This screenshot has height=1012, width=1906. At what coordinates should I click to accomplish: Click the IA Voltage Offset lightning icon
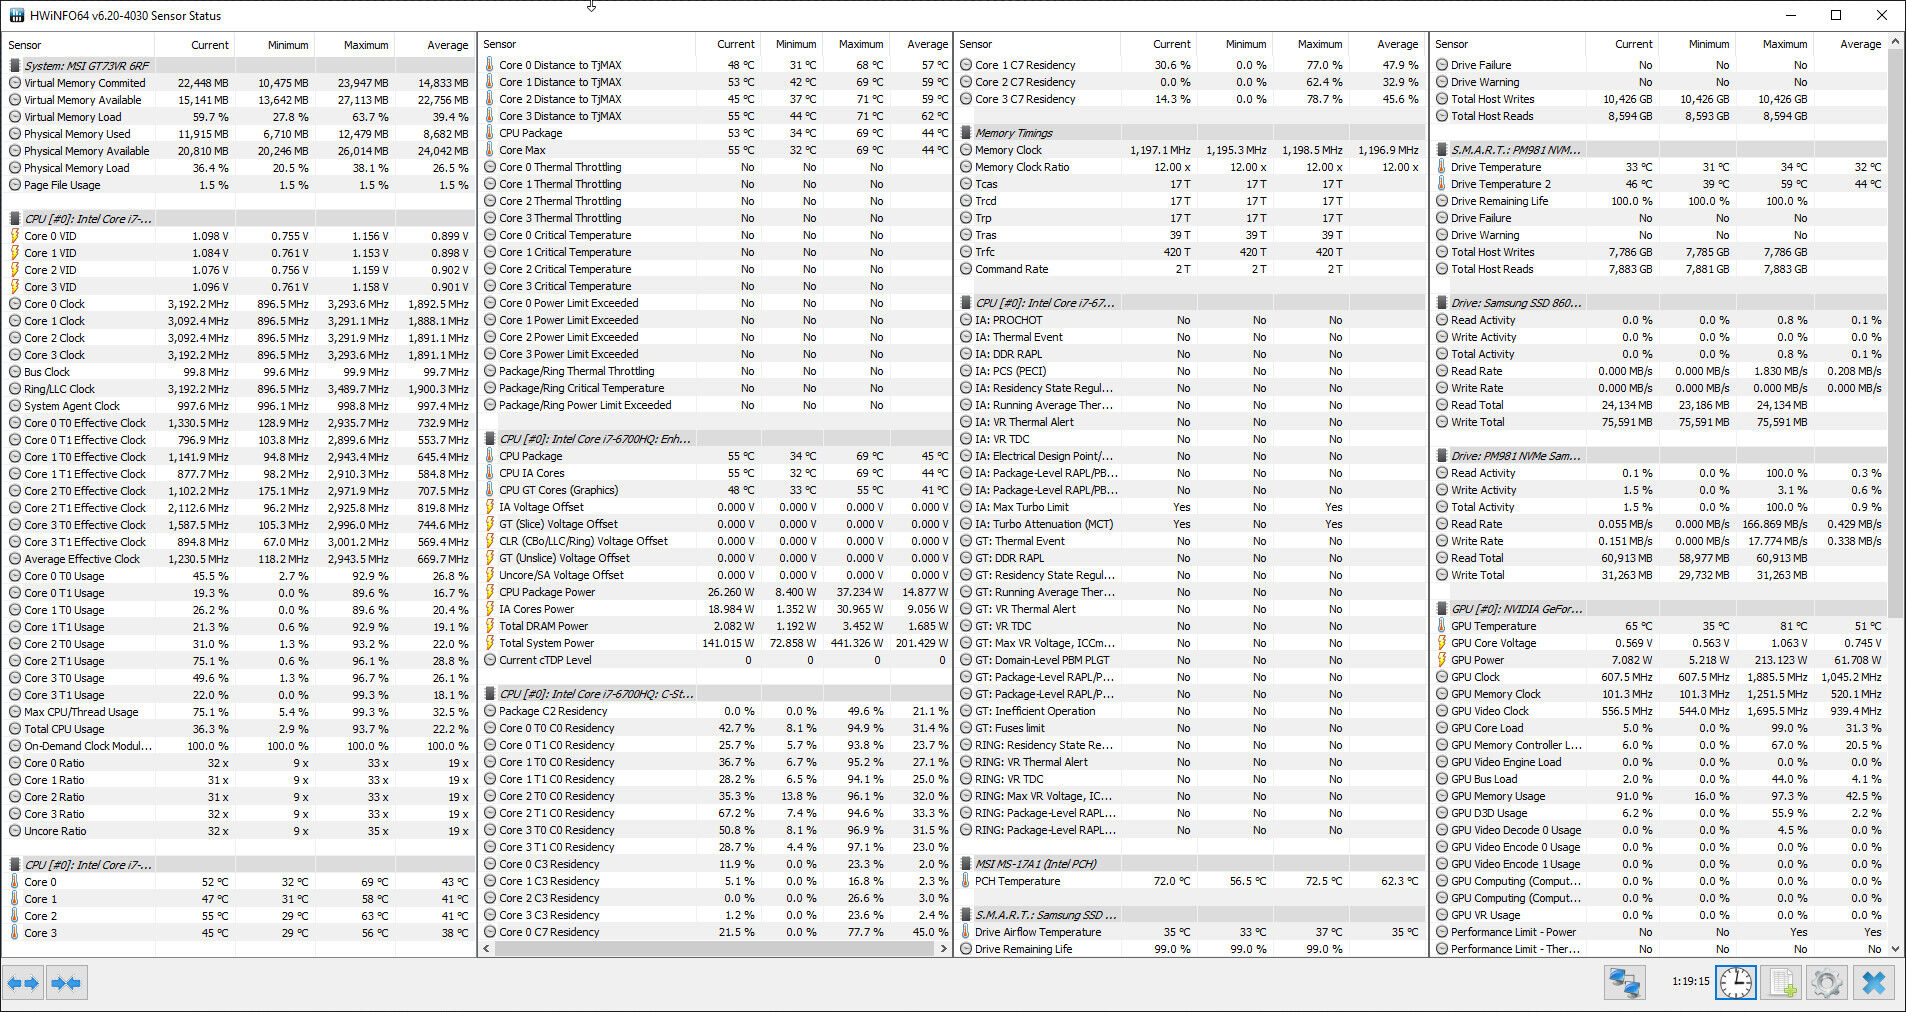tap(490, 507)
